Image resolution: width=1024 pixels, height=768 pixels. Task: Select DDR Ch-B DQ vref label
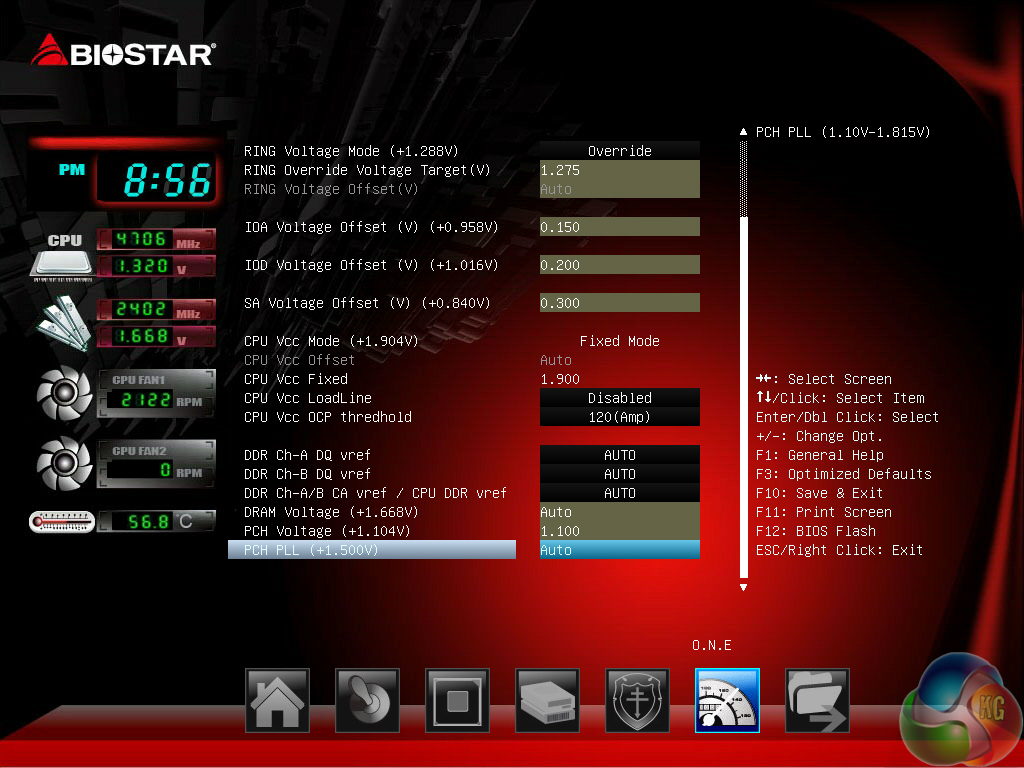(x=307, y=473)
